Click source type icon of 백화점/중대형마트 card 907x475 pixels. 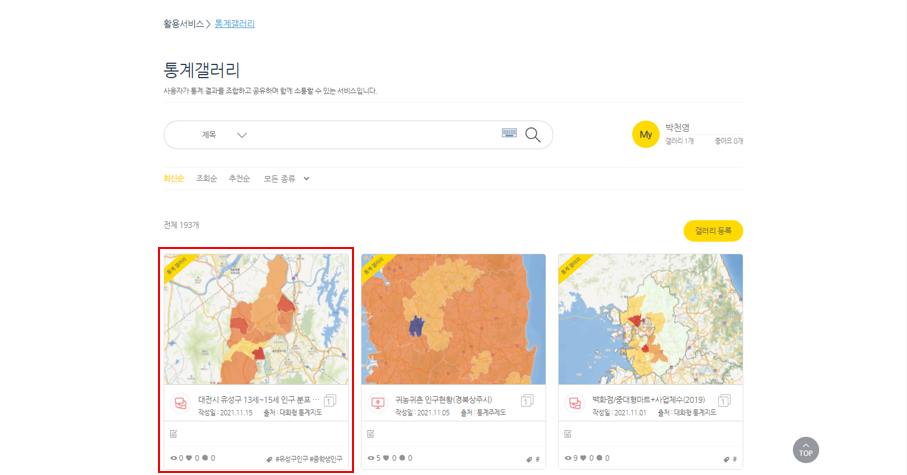[575, 403]
